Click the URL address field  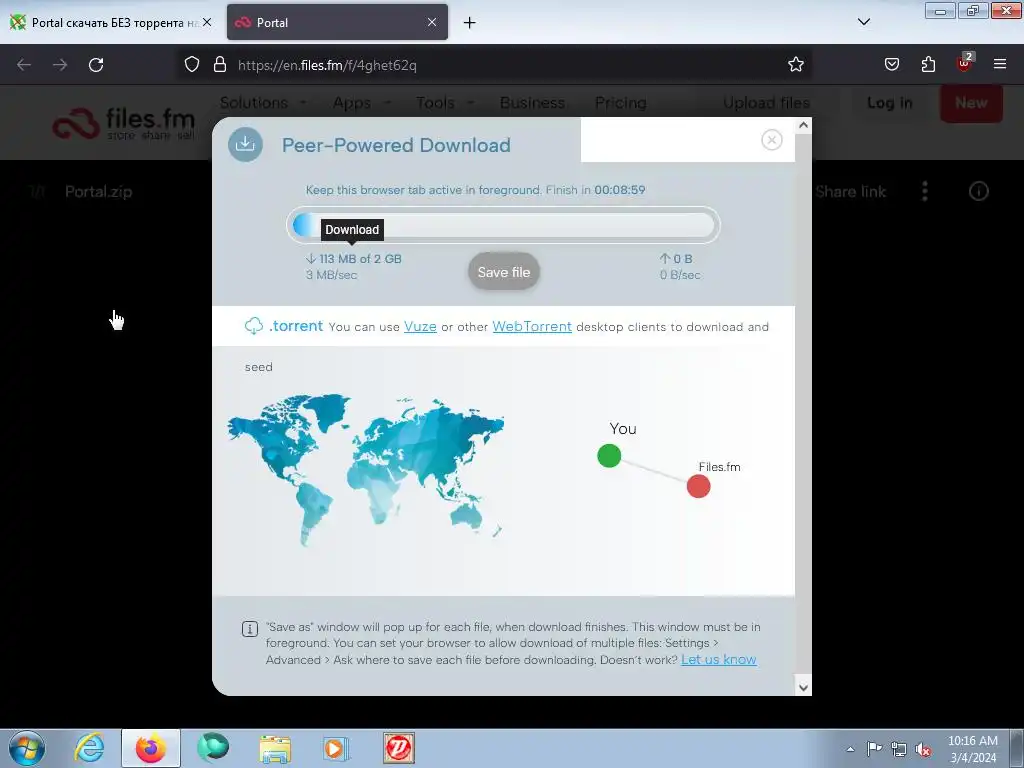point(496,65)
